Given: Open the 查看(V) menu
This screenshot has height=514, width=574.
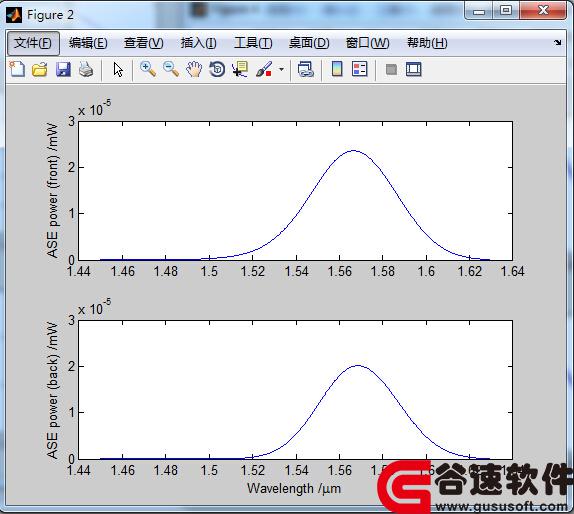Looking at the screenshot, I should point(144,43).
